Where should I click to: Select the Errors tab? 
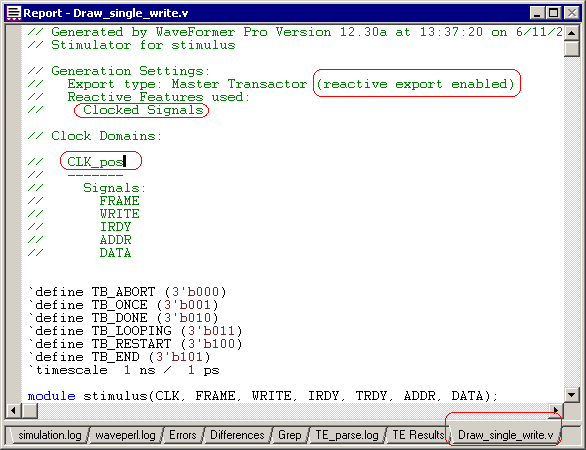click(x=182, y=435)
